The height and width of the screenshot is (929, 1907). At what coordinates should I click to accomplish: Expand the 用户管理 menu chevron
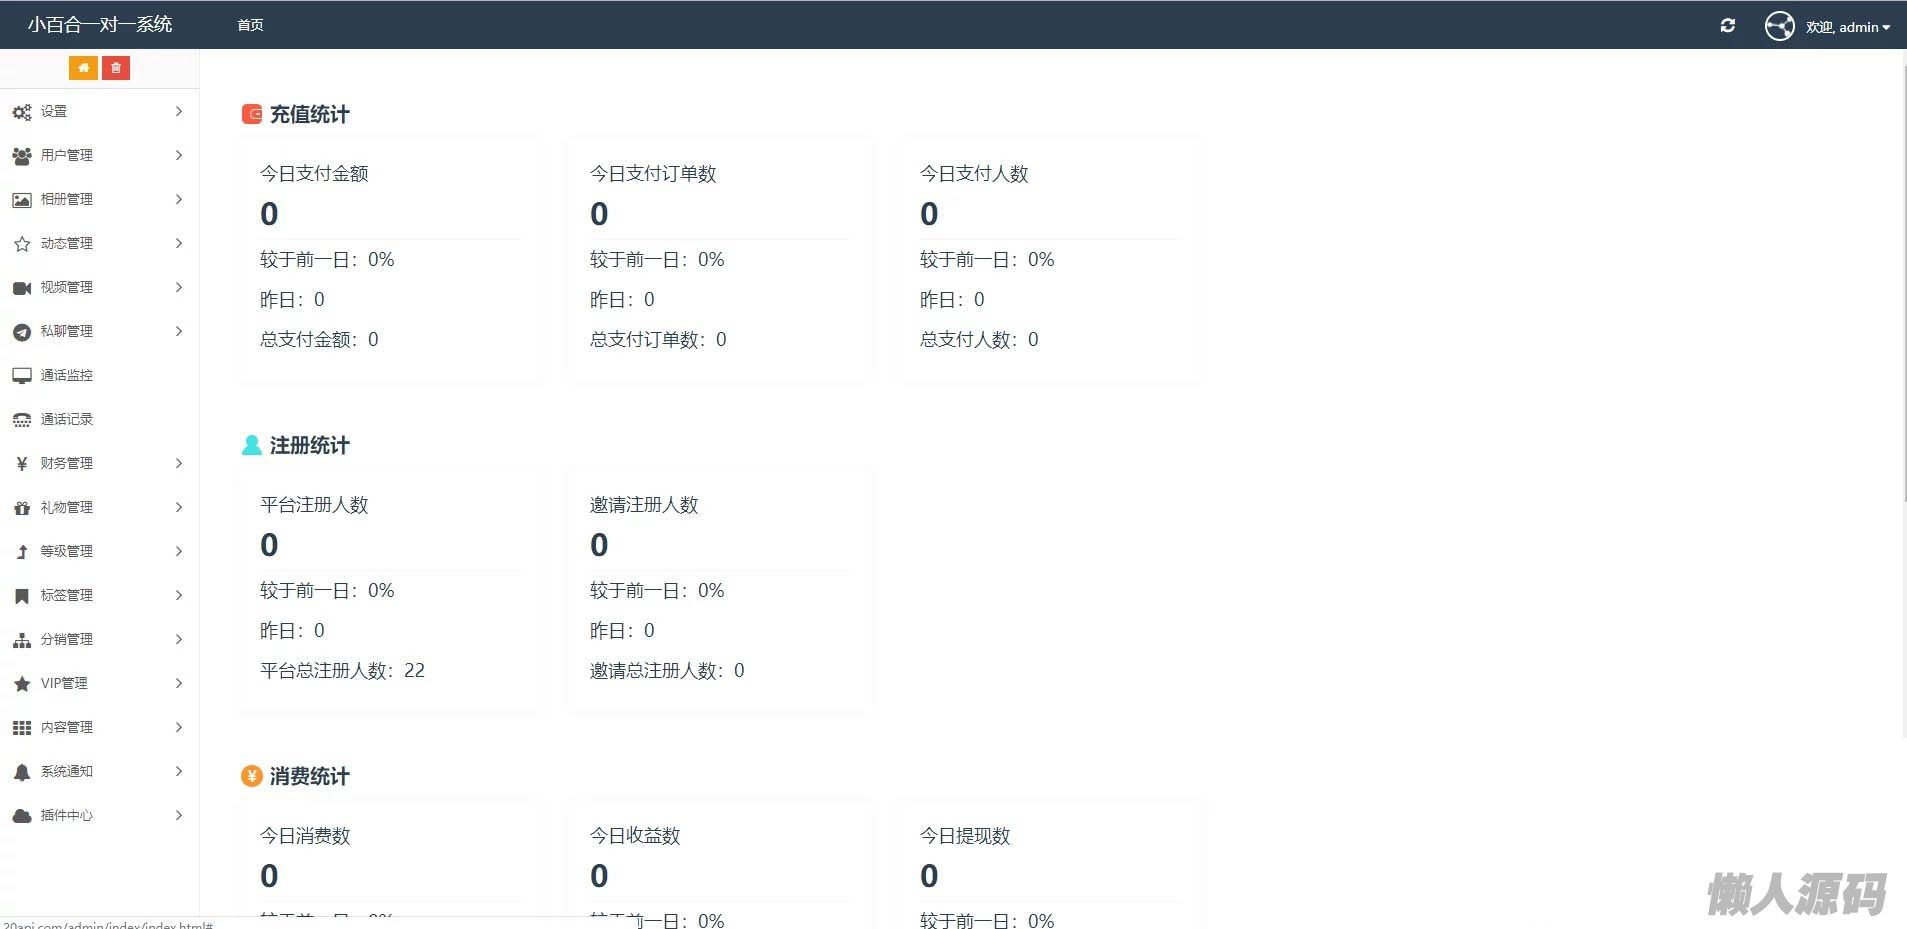coord(179,155)
